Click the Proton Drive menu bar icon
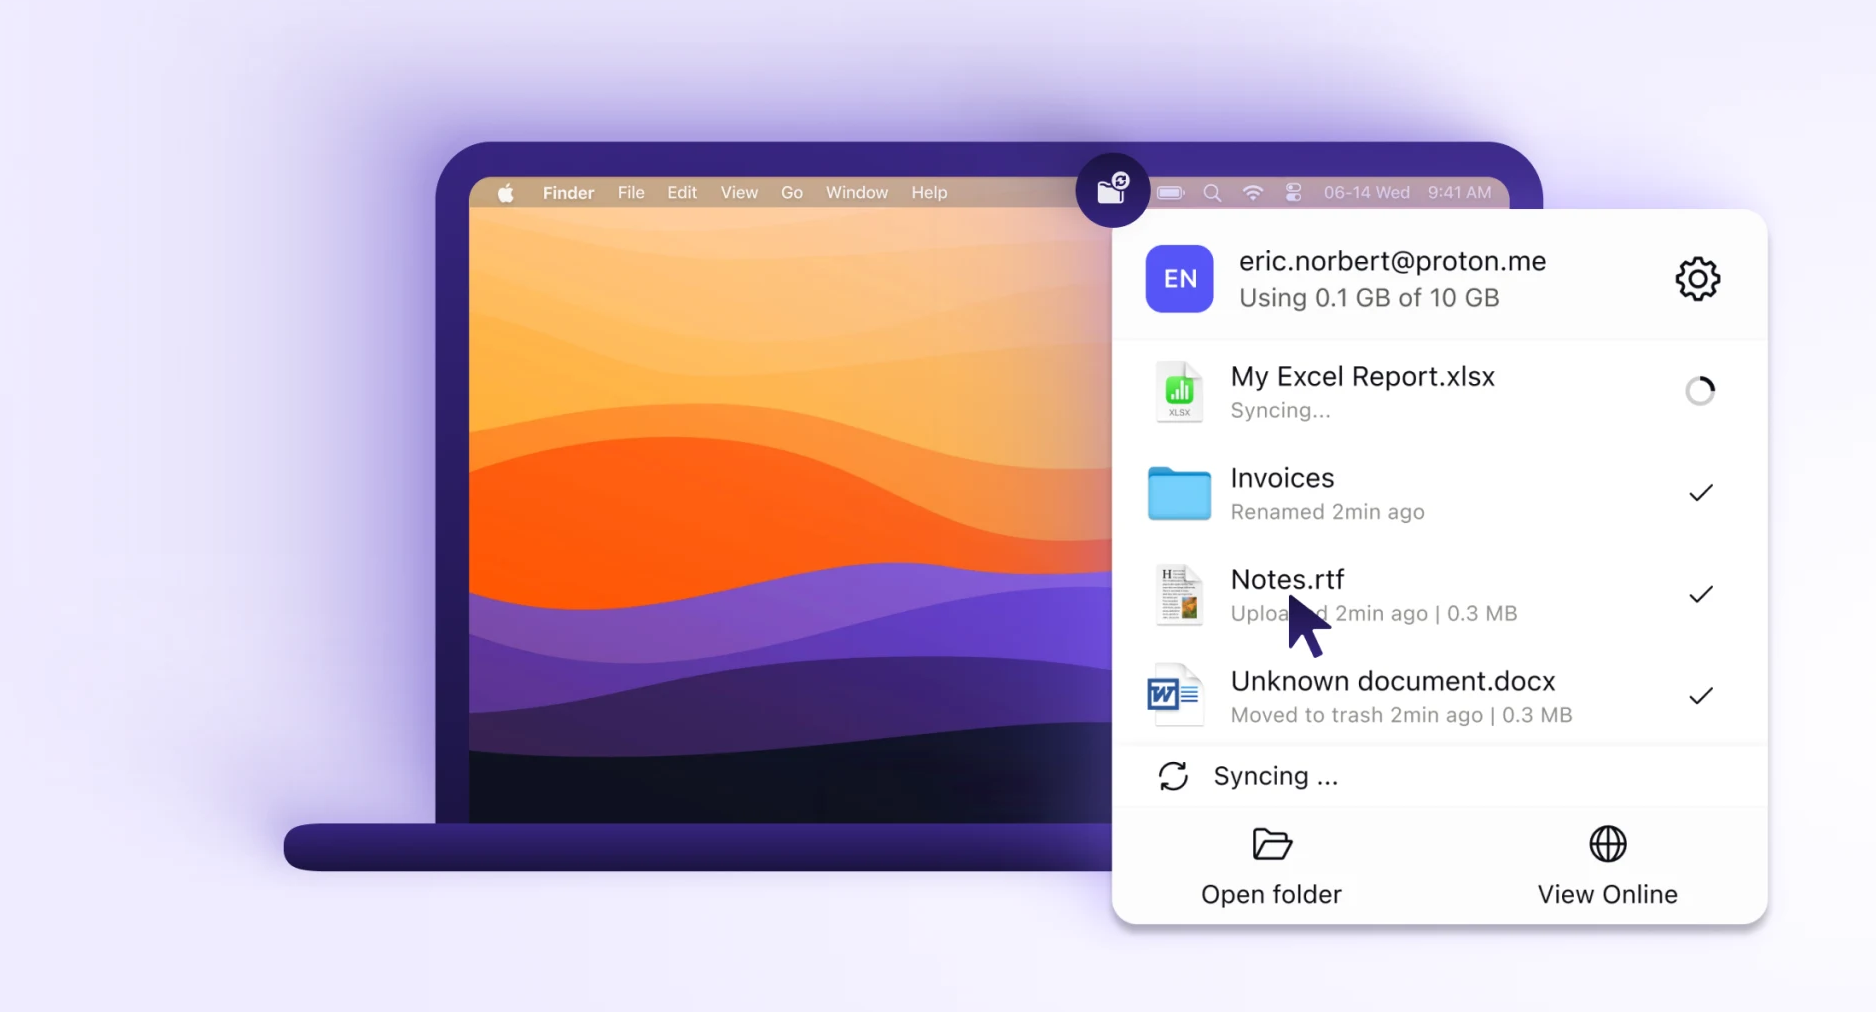 1112,189
